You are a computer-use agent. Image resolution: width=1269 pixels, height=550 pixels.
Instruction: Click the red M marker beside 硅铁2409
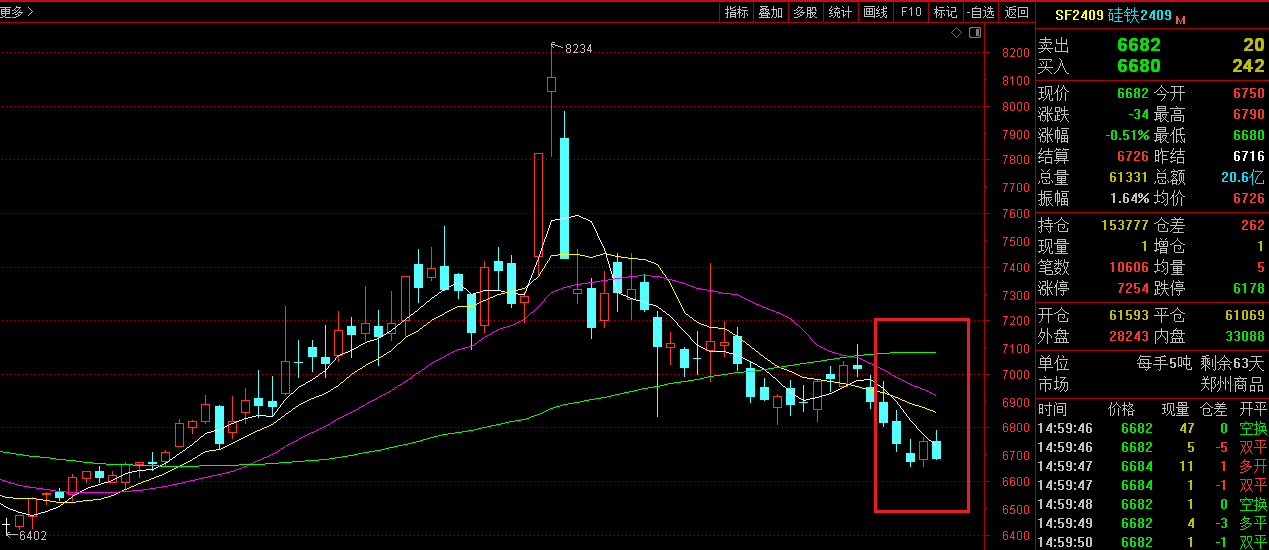[x=1180, y=19]
